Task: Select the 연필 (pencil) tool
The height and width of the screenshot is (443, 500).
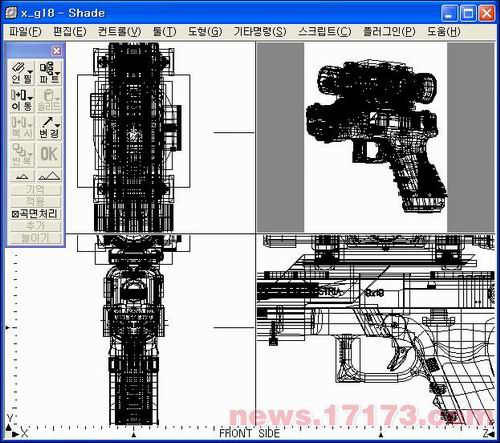Action: click(22, 73)
